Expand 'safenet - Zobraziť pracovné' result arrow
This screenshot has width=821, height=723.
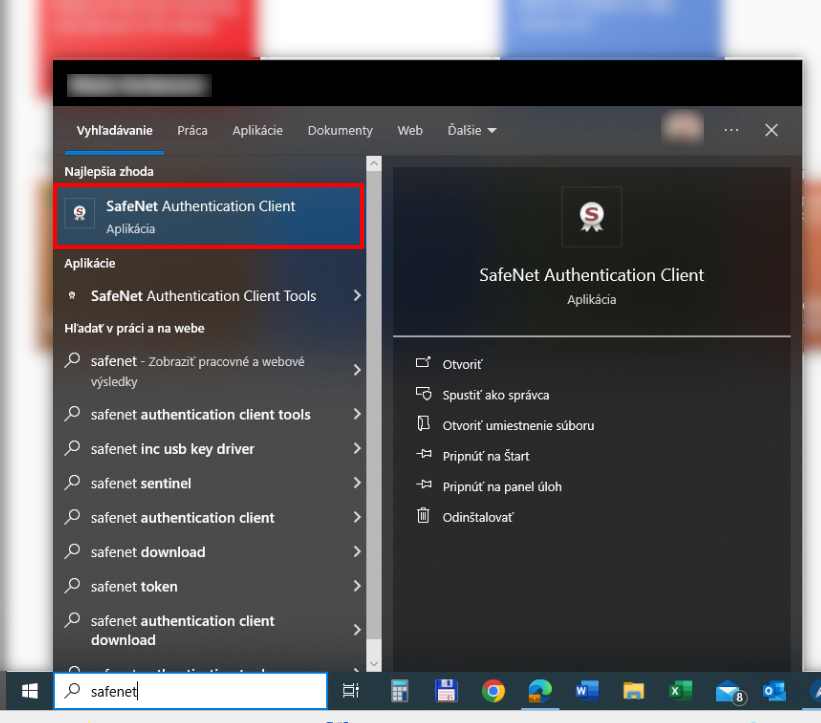click(x=357, y=370)
